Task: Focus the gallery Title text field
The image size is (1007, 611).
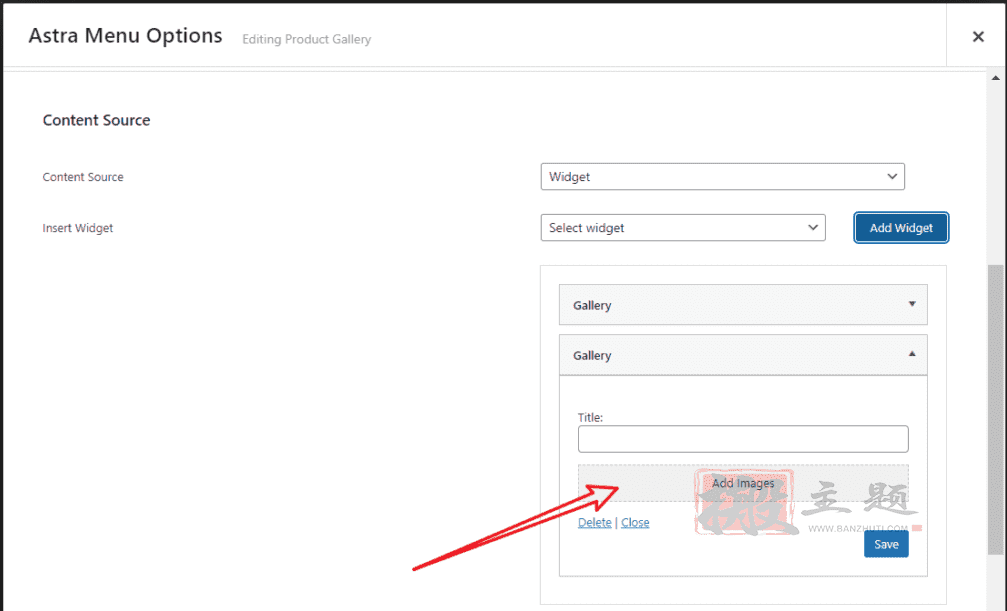Action: (x=743, y=439)
